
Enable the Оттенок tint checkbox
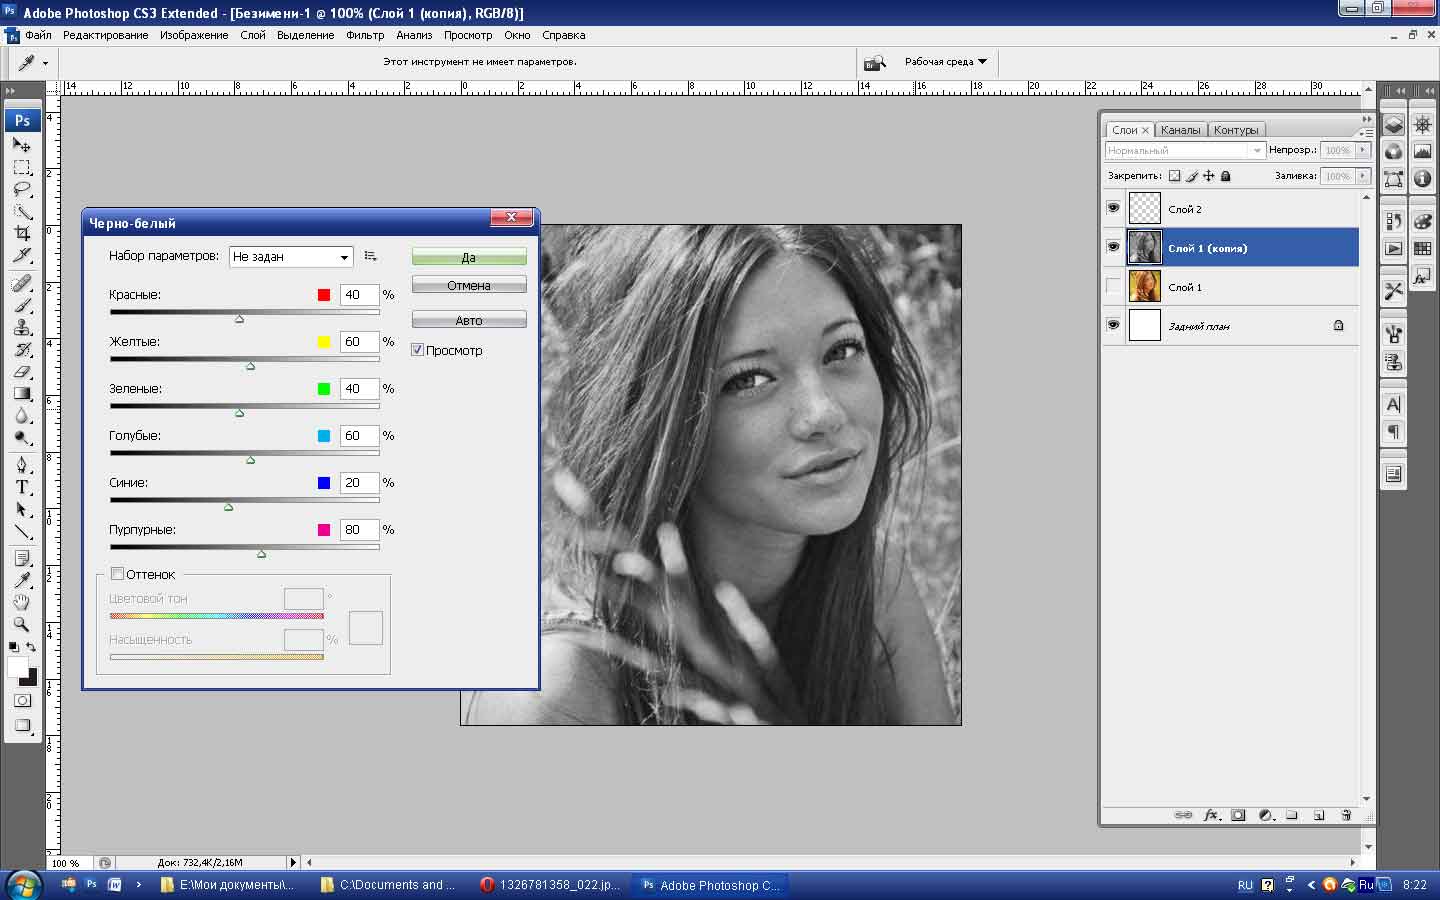118,574
